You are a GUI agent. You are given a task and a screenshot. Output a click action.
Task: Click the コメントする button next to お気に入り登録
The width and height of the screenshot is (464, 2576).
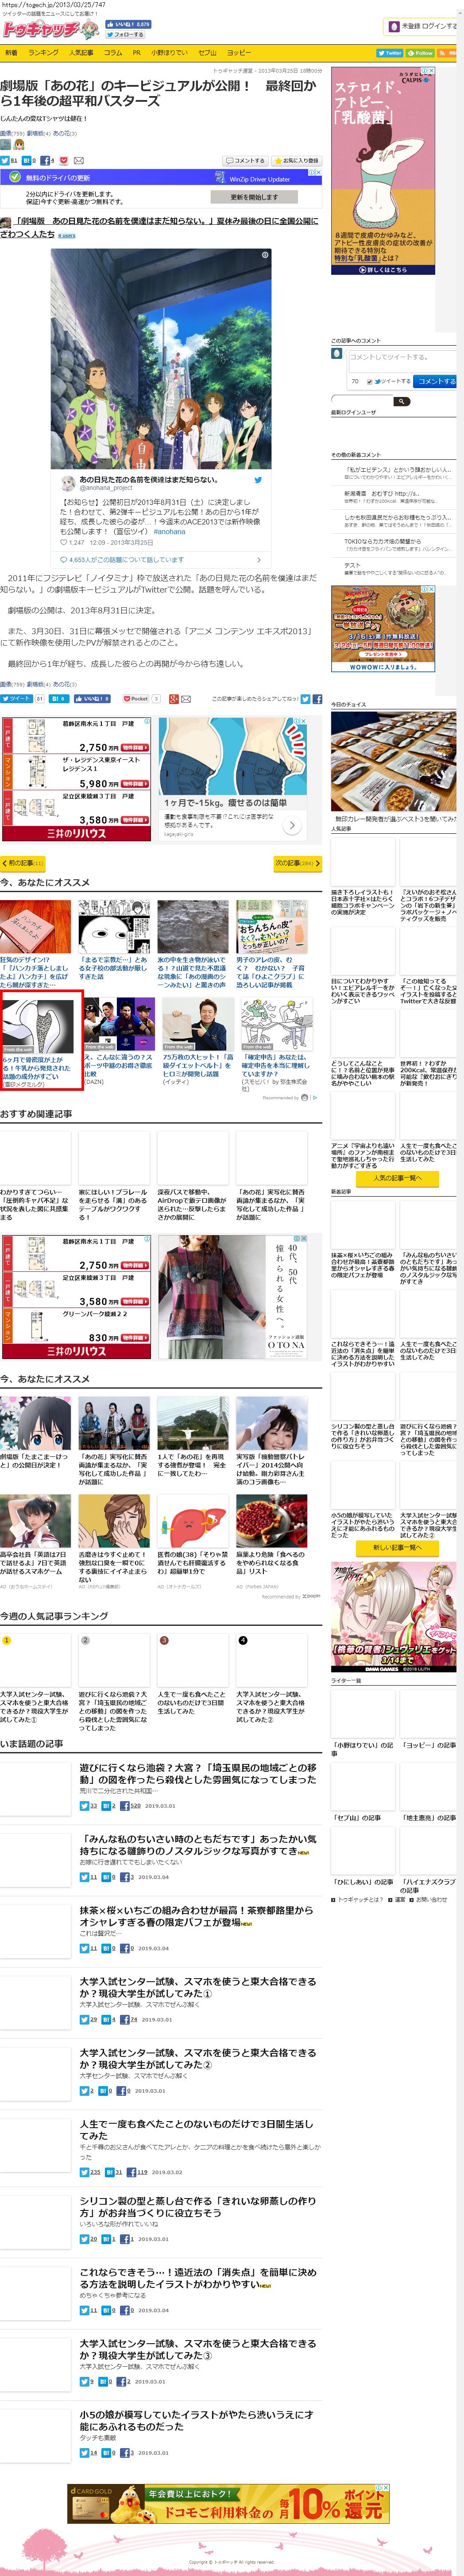[246, 160]
